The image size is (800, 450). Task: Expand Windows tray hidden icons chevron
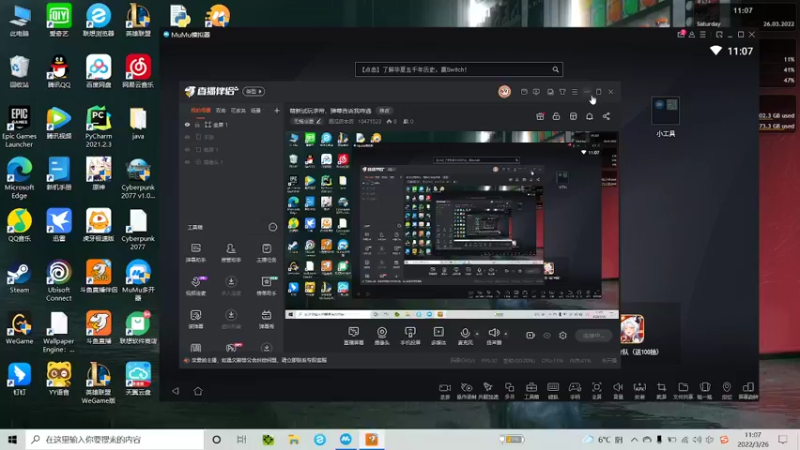634,439
